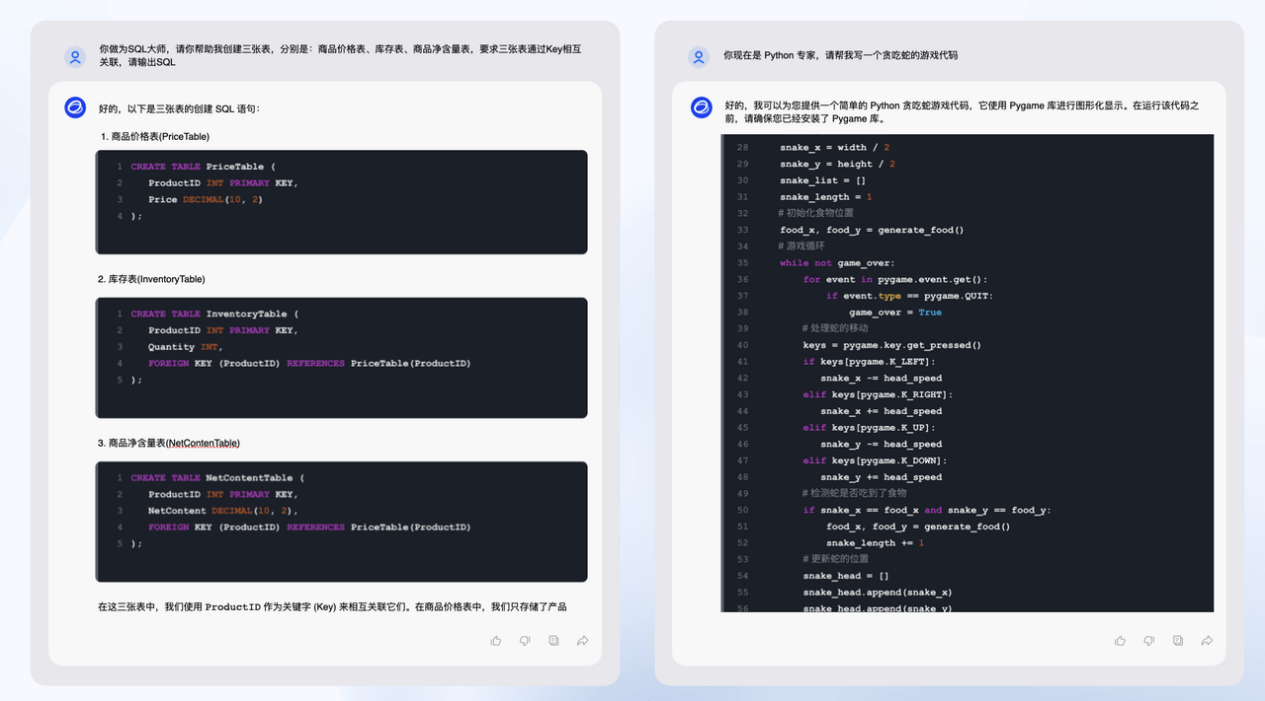This screenshot has width=1265, height=701.
Task: Share the SQL tables answer
Action: pyautogui.click(x=582, y=641)
